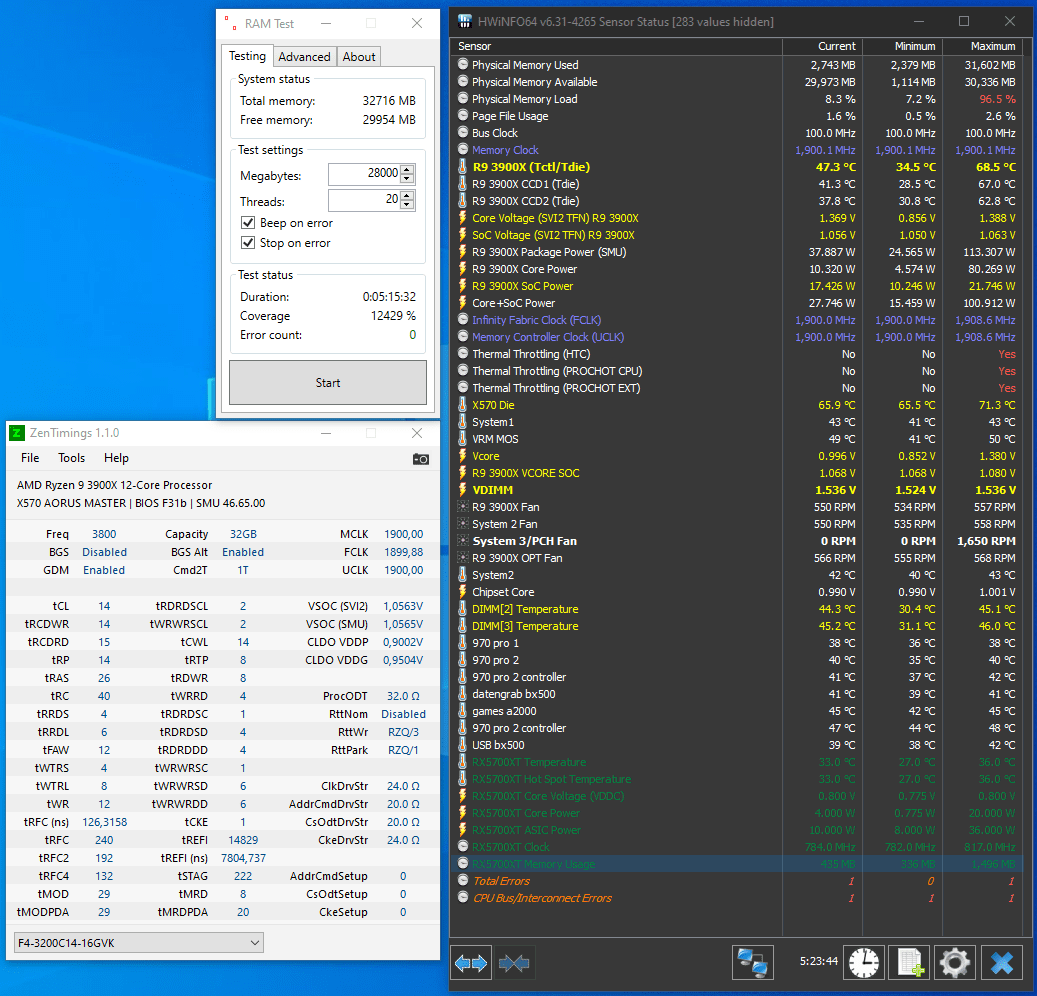
Task: Click the Minimum column header in HWiNFO
Action: (903, 46)
